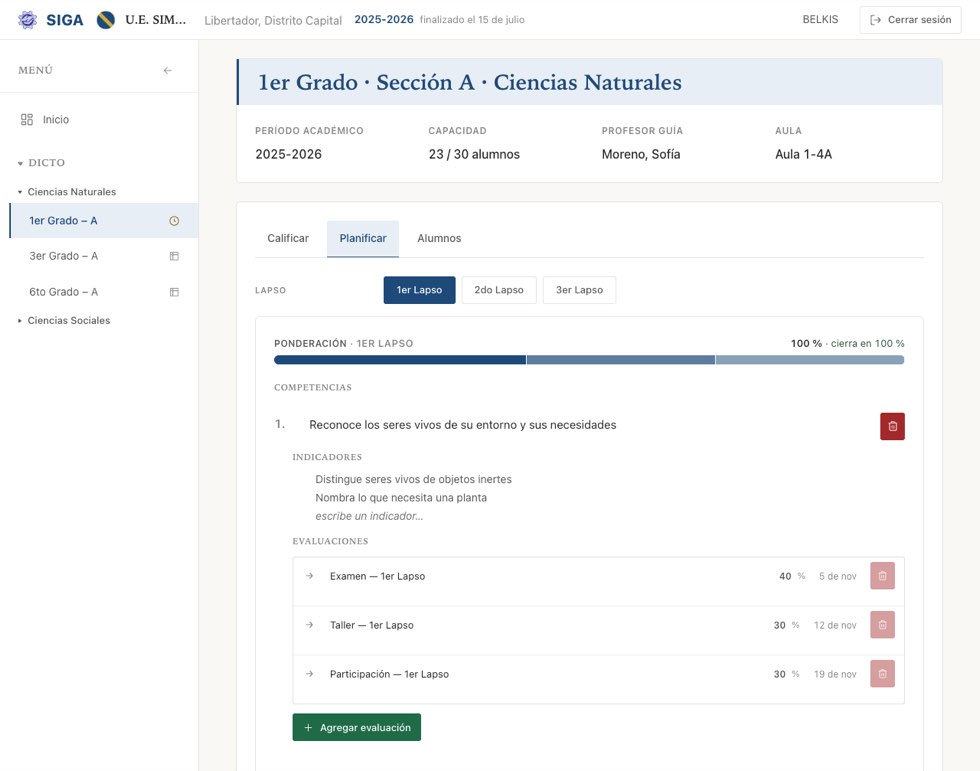
Task: Click the table icon beside 6to Grado – A
Action: click(x=174, y=292)
